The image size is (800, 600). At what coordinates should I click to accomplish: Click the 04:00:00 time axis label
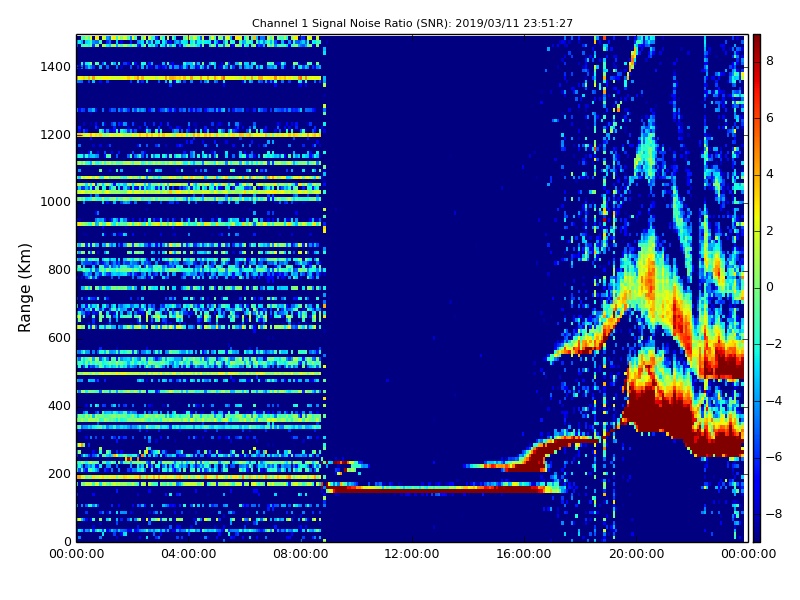189,554
